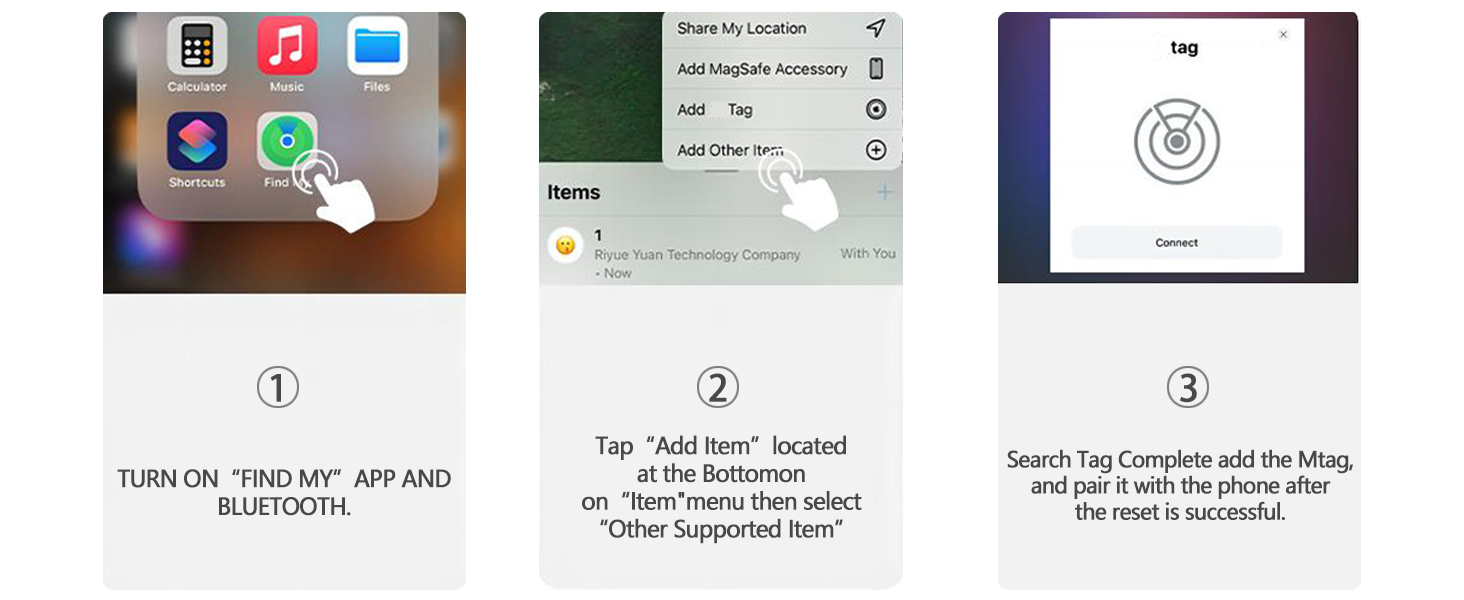The width and height of the screenshot is (1464, 600).
Task: Click the MagSafe accessory phone icon
Action: coord(876,69)
